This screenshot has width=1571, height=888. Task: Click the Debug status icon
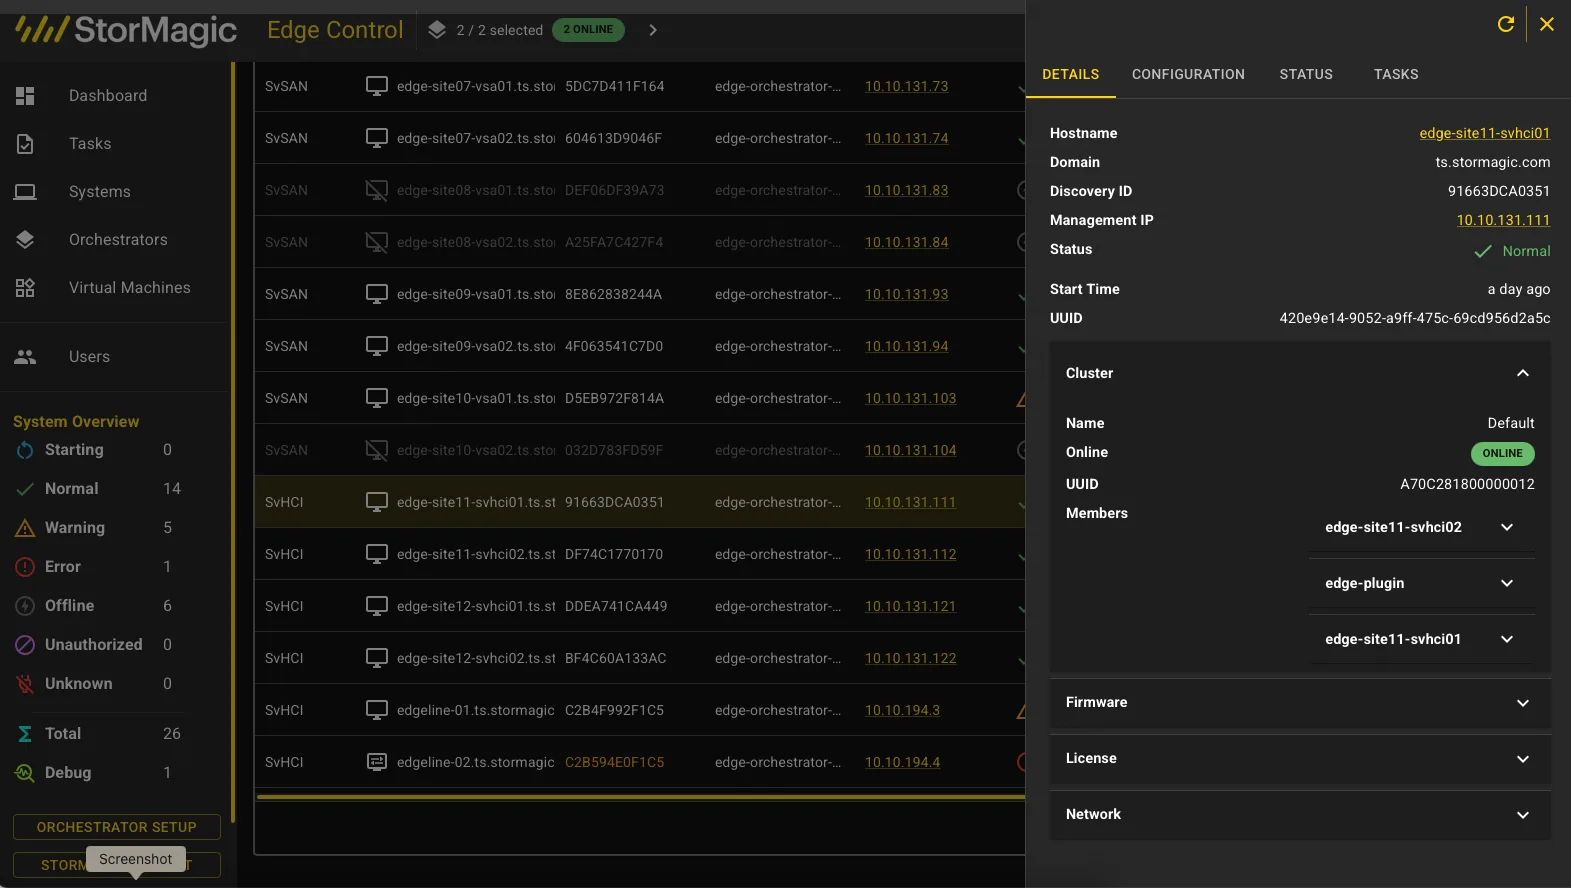pyautogui.click(x=25, y=773)
